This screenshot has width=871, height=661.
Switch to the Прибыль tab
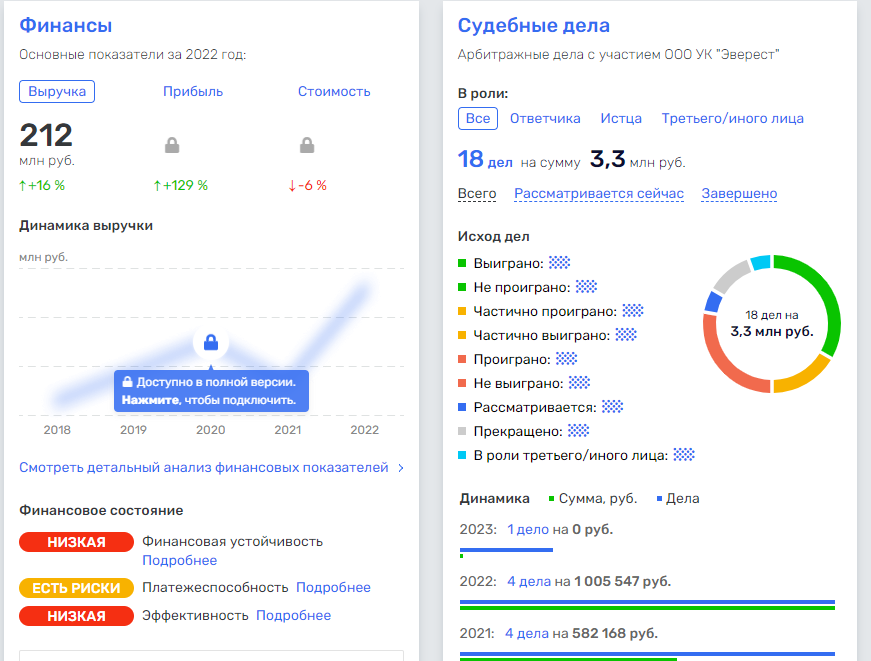pos(193,92)
